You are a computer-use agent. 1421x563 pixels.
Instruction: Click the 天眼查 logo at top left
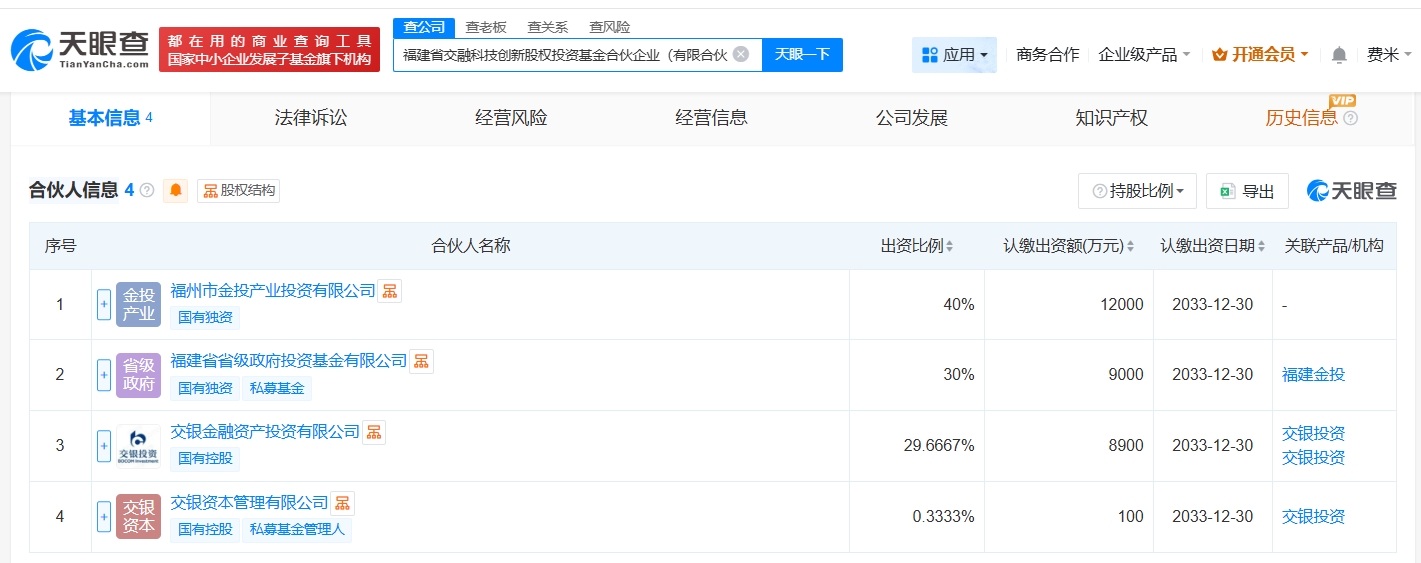tap(80, 49)
